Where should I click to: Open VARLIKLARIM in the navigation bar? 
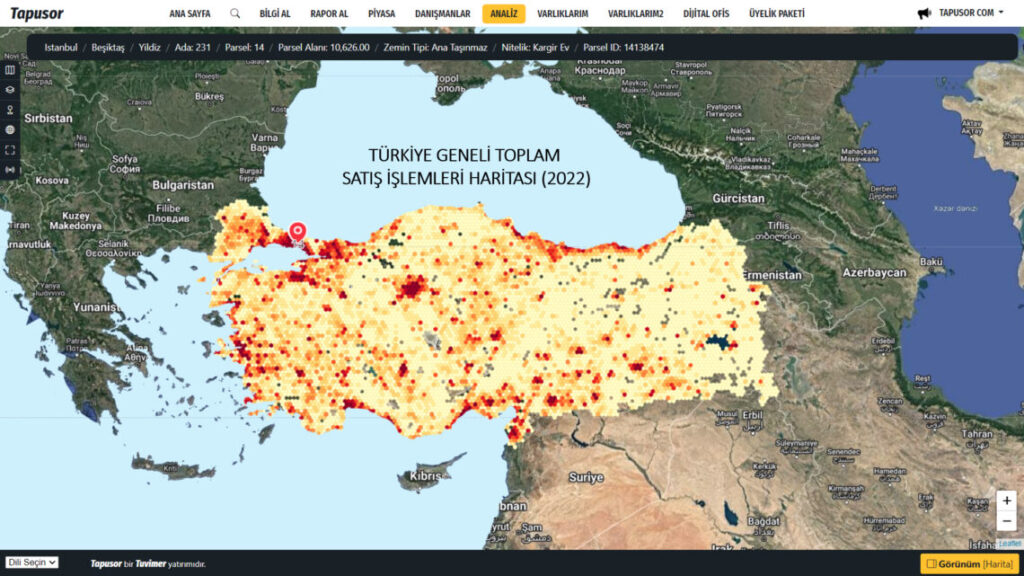pos(563,14)
